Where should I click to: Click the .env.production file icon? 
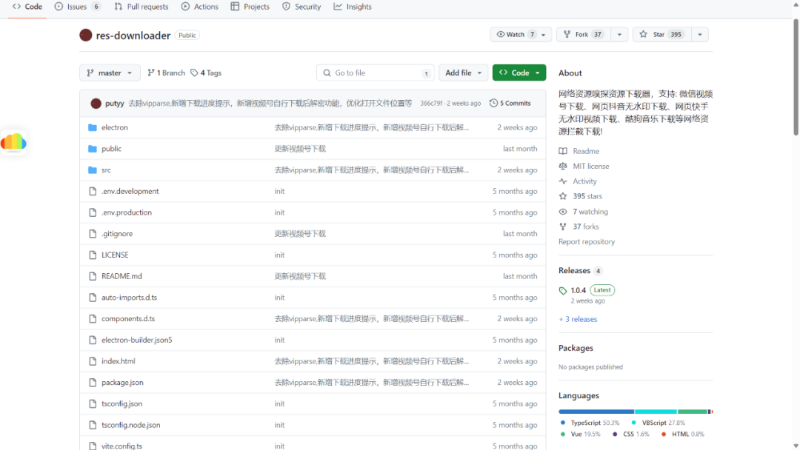(x=92, y=213)
